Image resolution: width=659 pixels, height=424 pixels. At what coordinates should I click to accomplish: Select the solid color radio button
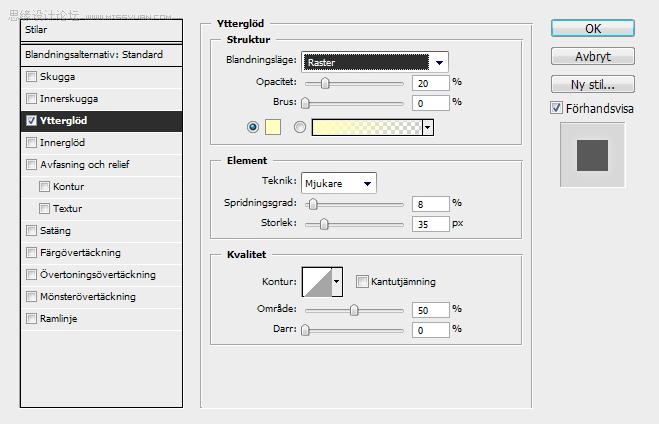tap(252, 127)
